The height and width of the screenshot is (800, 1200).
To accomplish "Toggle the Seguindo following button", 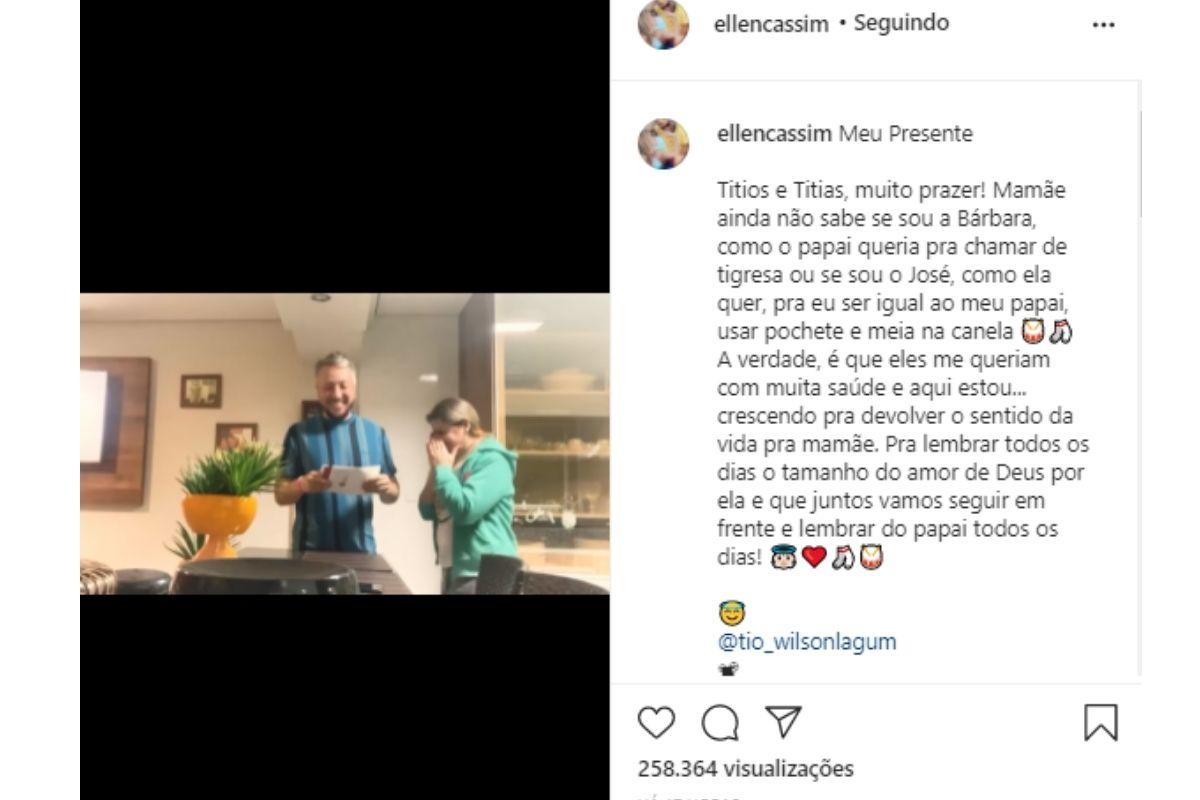I will [901, 23].
